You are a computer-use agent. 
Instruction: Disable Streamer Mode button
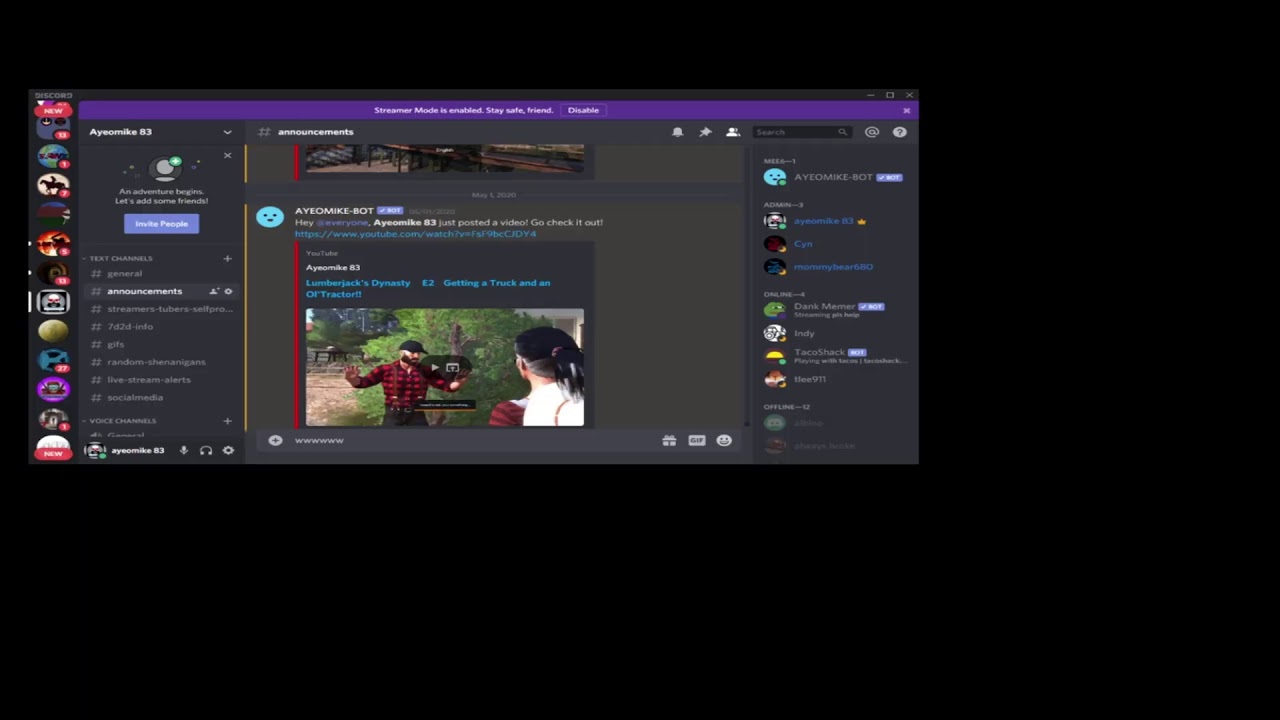point(583,110)
